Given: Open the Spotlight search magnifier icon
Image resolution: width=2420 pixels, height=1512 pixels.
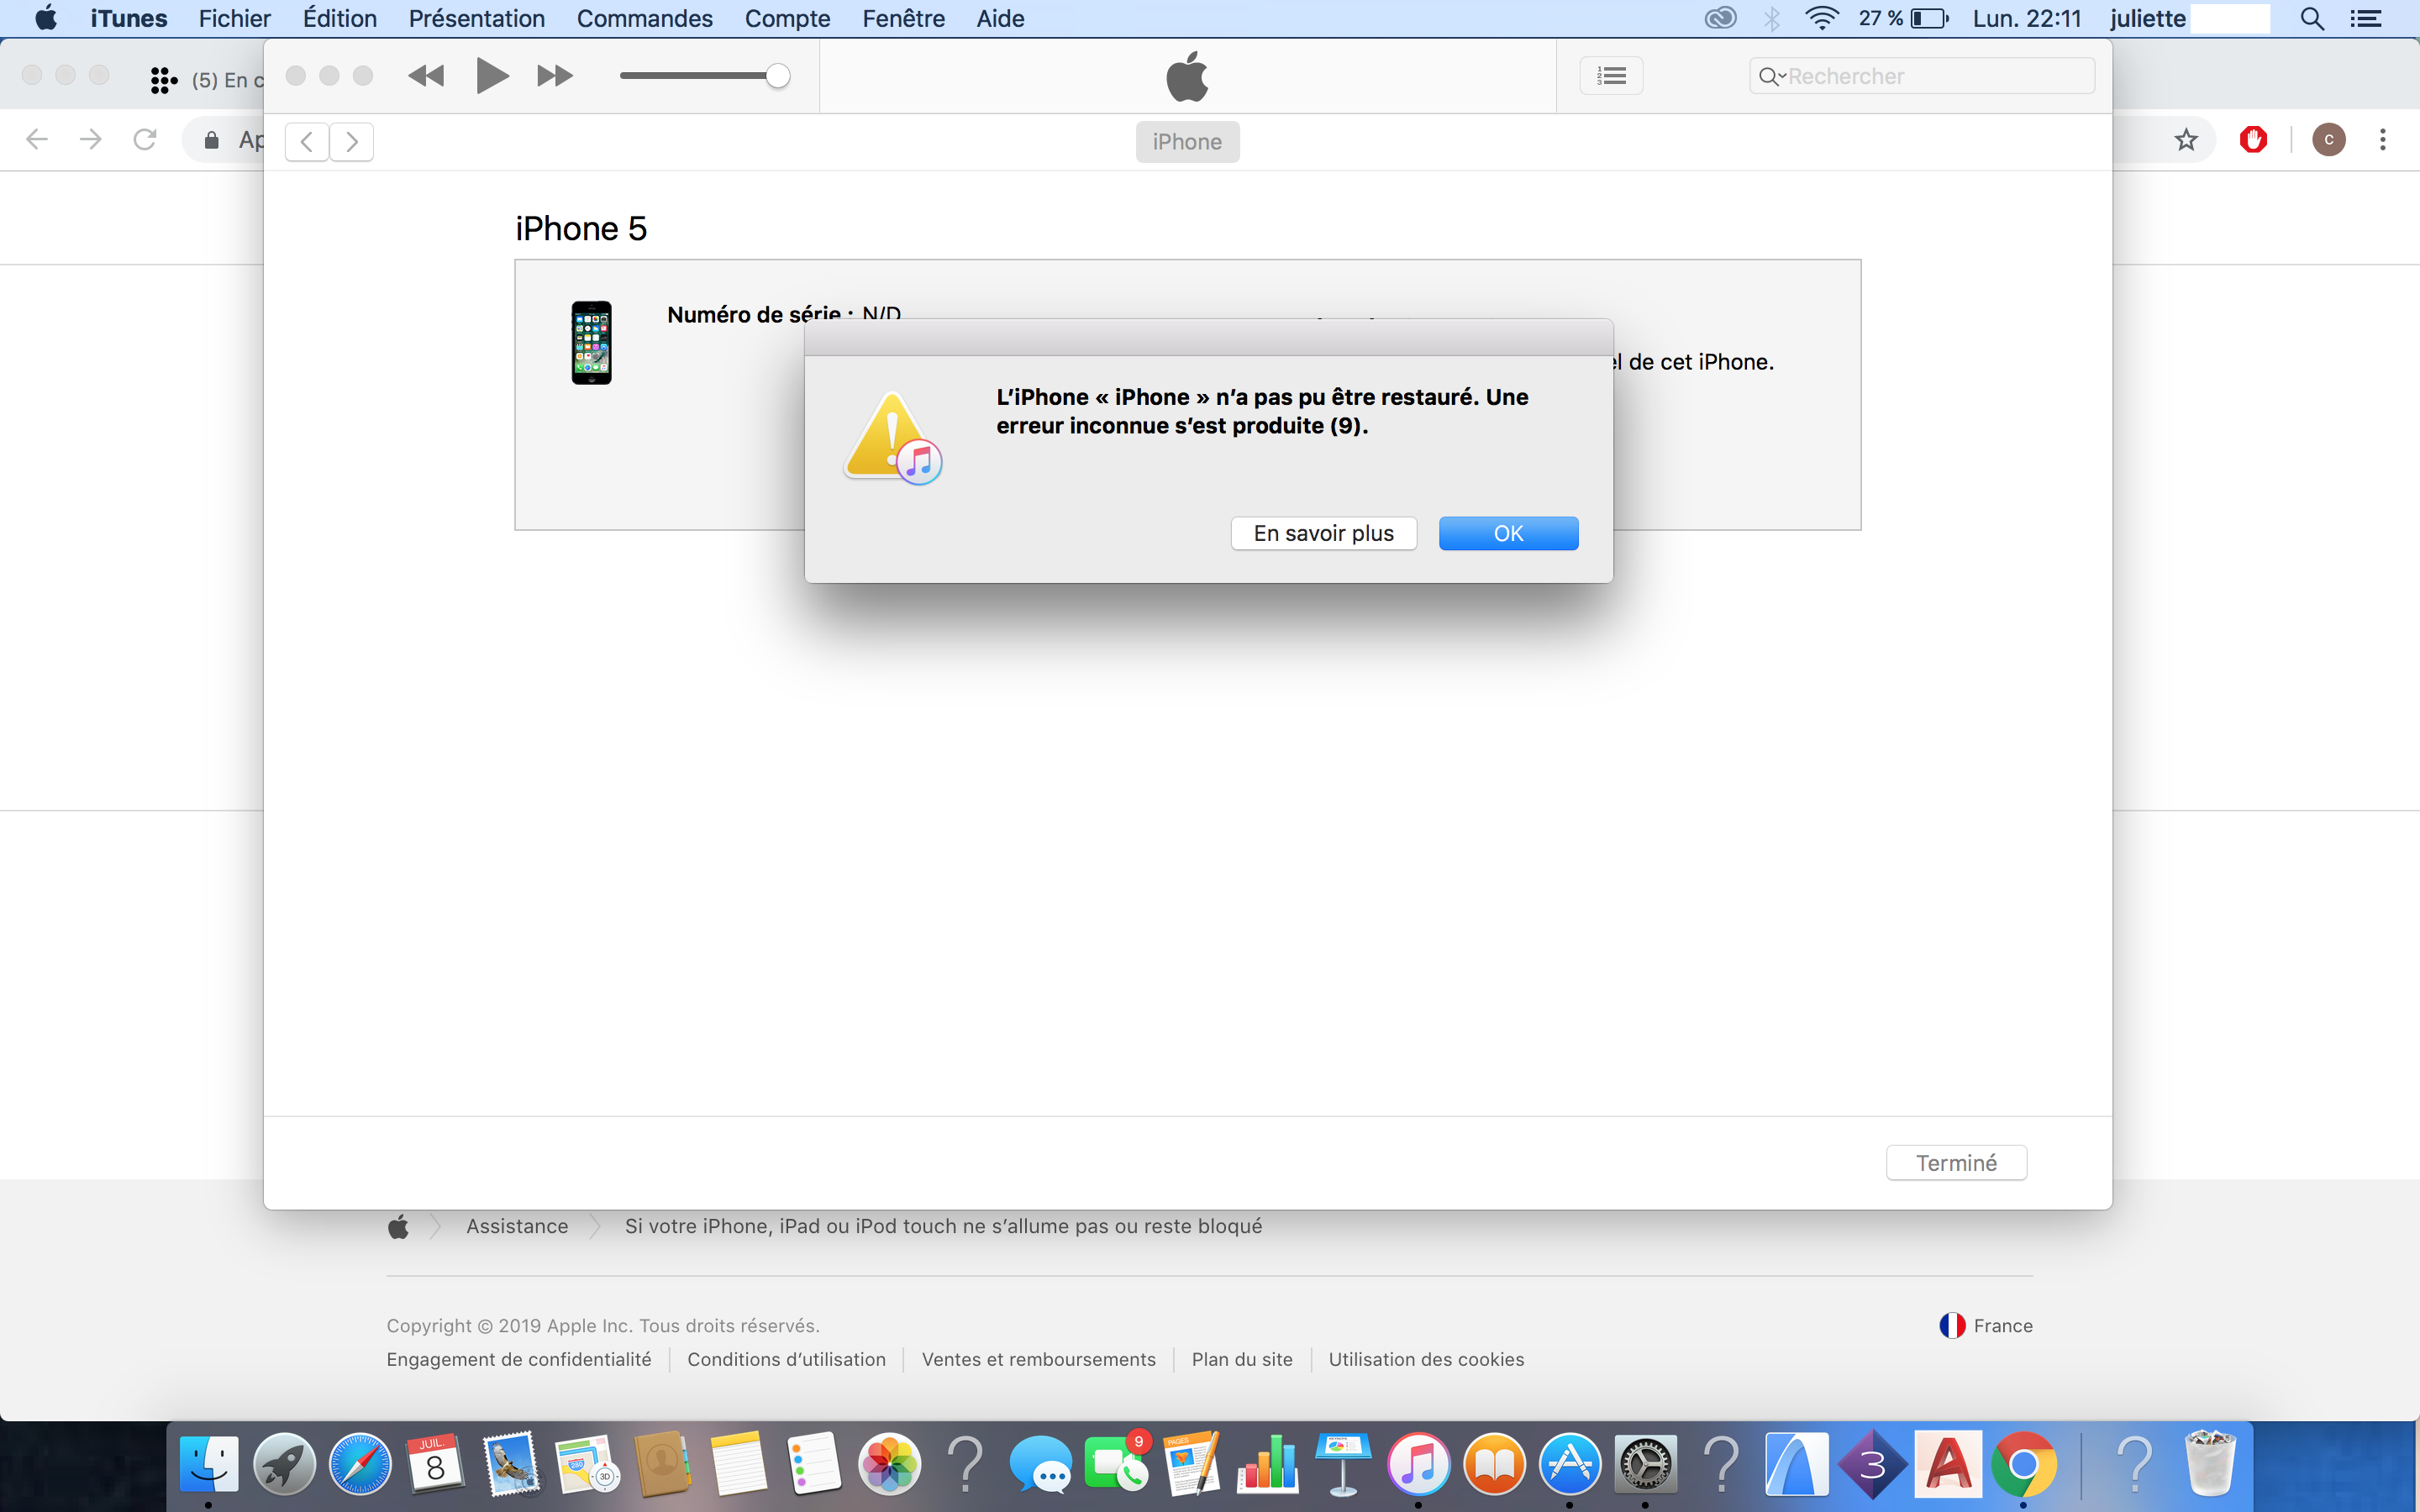Looking at the screenshot, I should point(2311,19).
